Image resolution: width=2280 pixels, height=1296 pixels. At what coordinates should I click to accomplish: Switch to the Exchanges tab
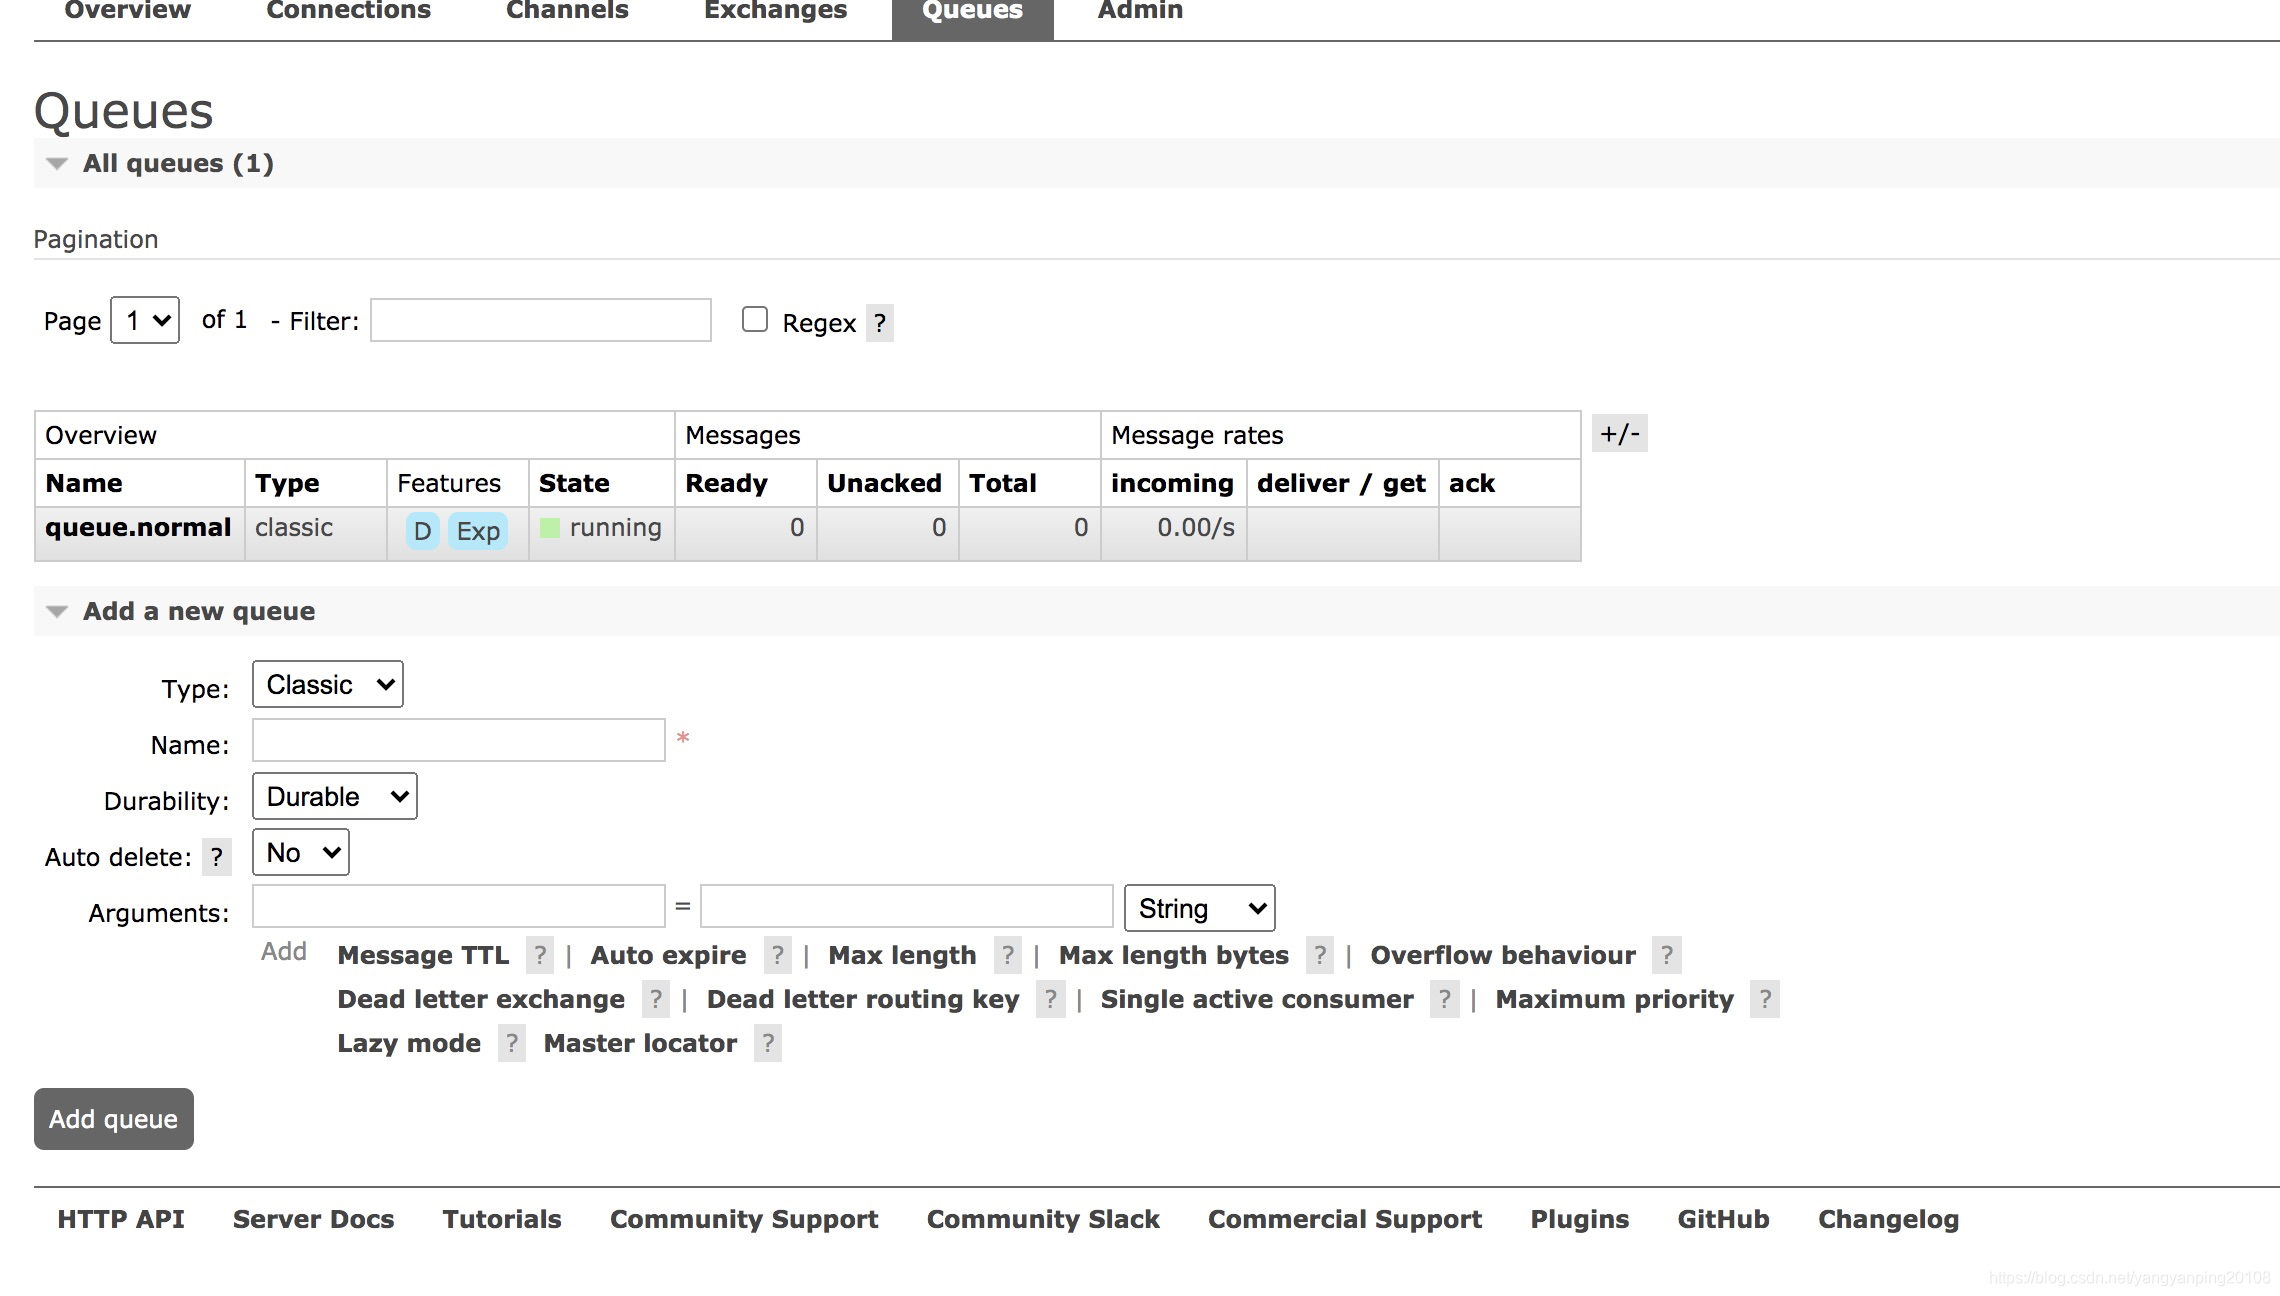tap(775, 12)
